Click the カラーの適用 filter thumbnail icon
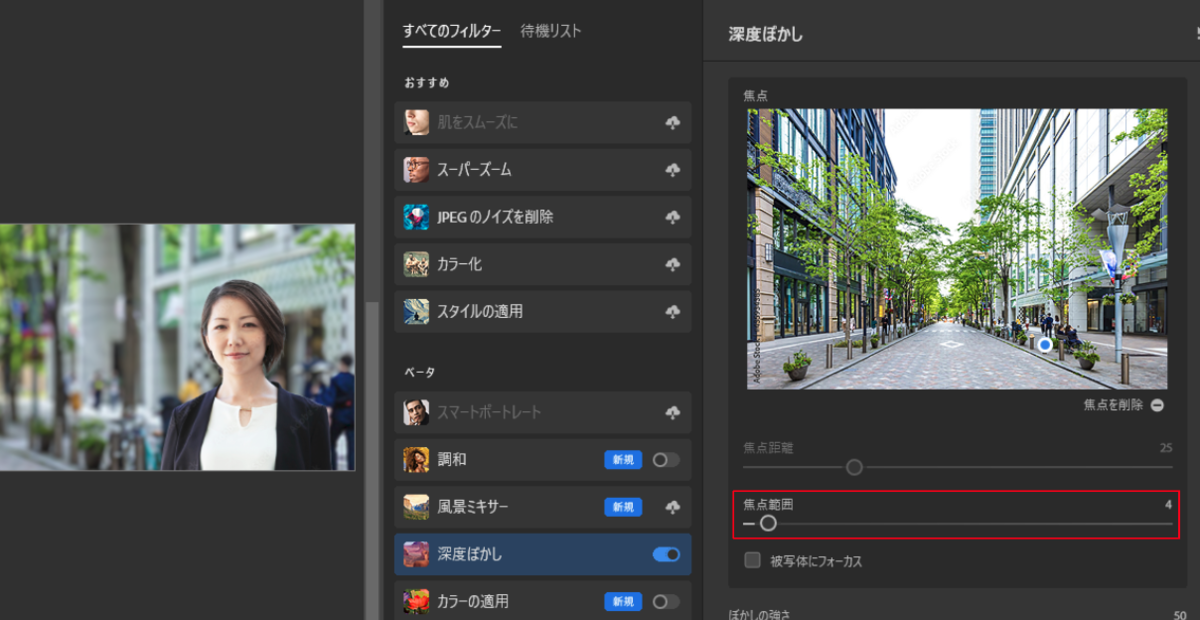 coord(416,601)
